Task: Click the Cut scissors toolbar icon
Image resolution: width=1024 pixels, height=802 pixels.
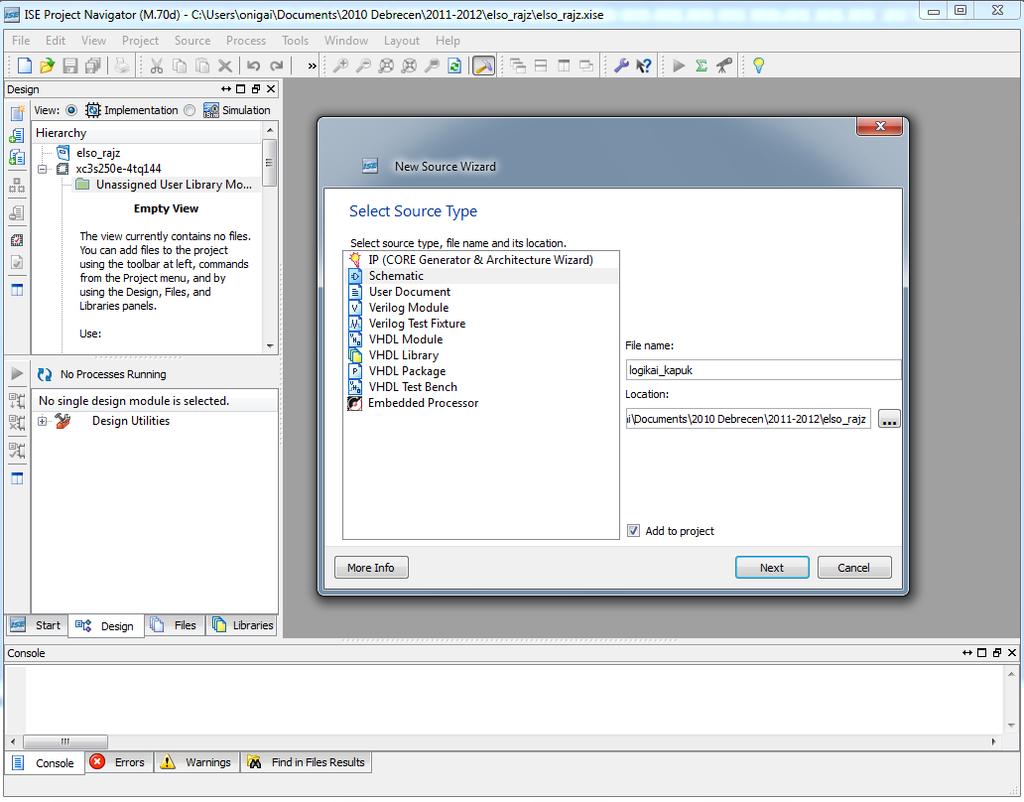Action: (156, 65)
